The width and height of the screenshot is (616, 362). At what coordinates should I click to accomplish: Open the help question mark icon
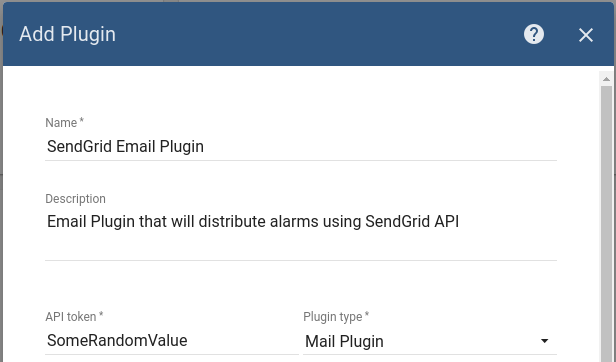pos(534,35)
